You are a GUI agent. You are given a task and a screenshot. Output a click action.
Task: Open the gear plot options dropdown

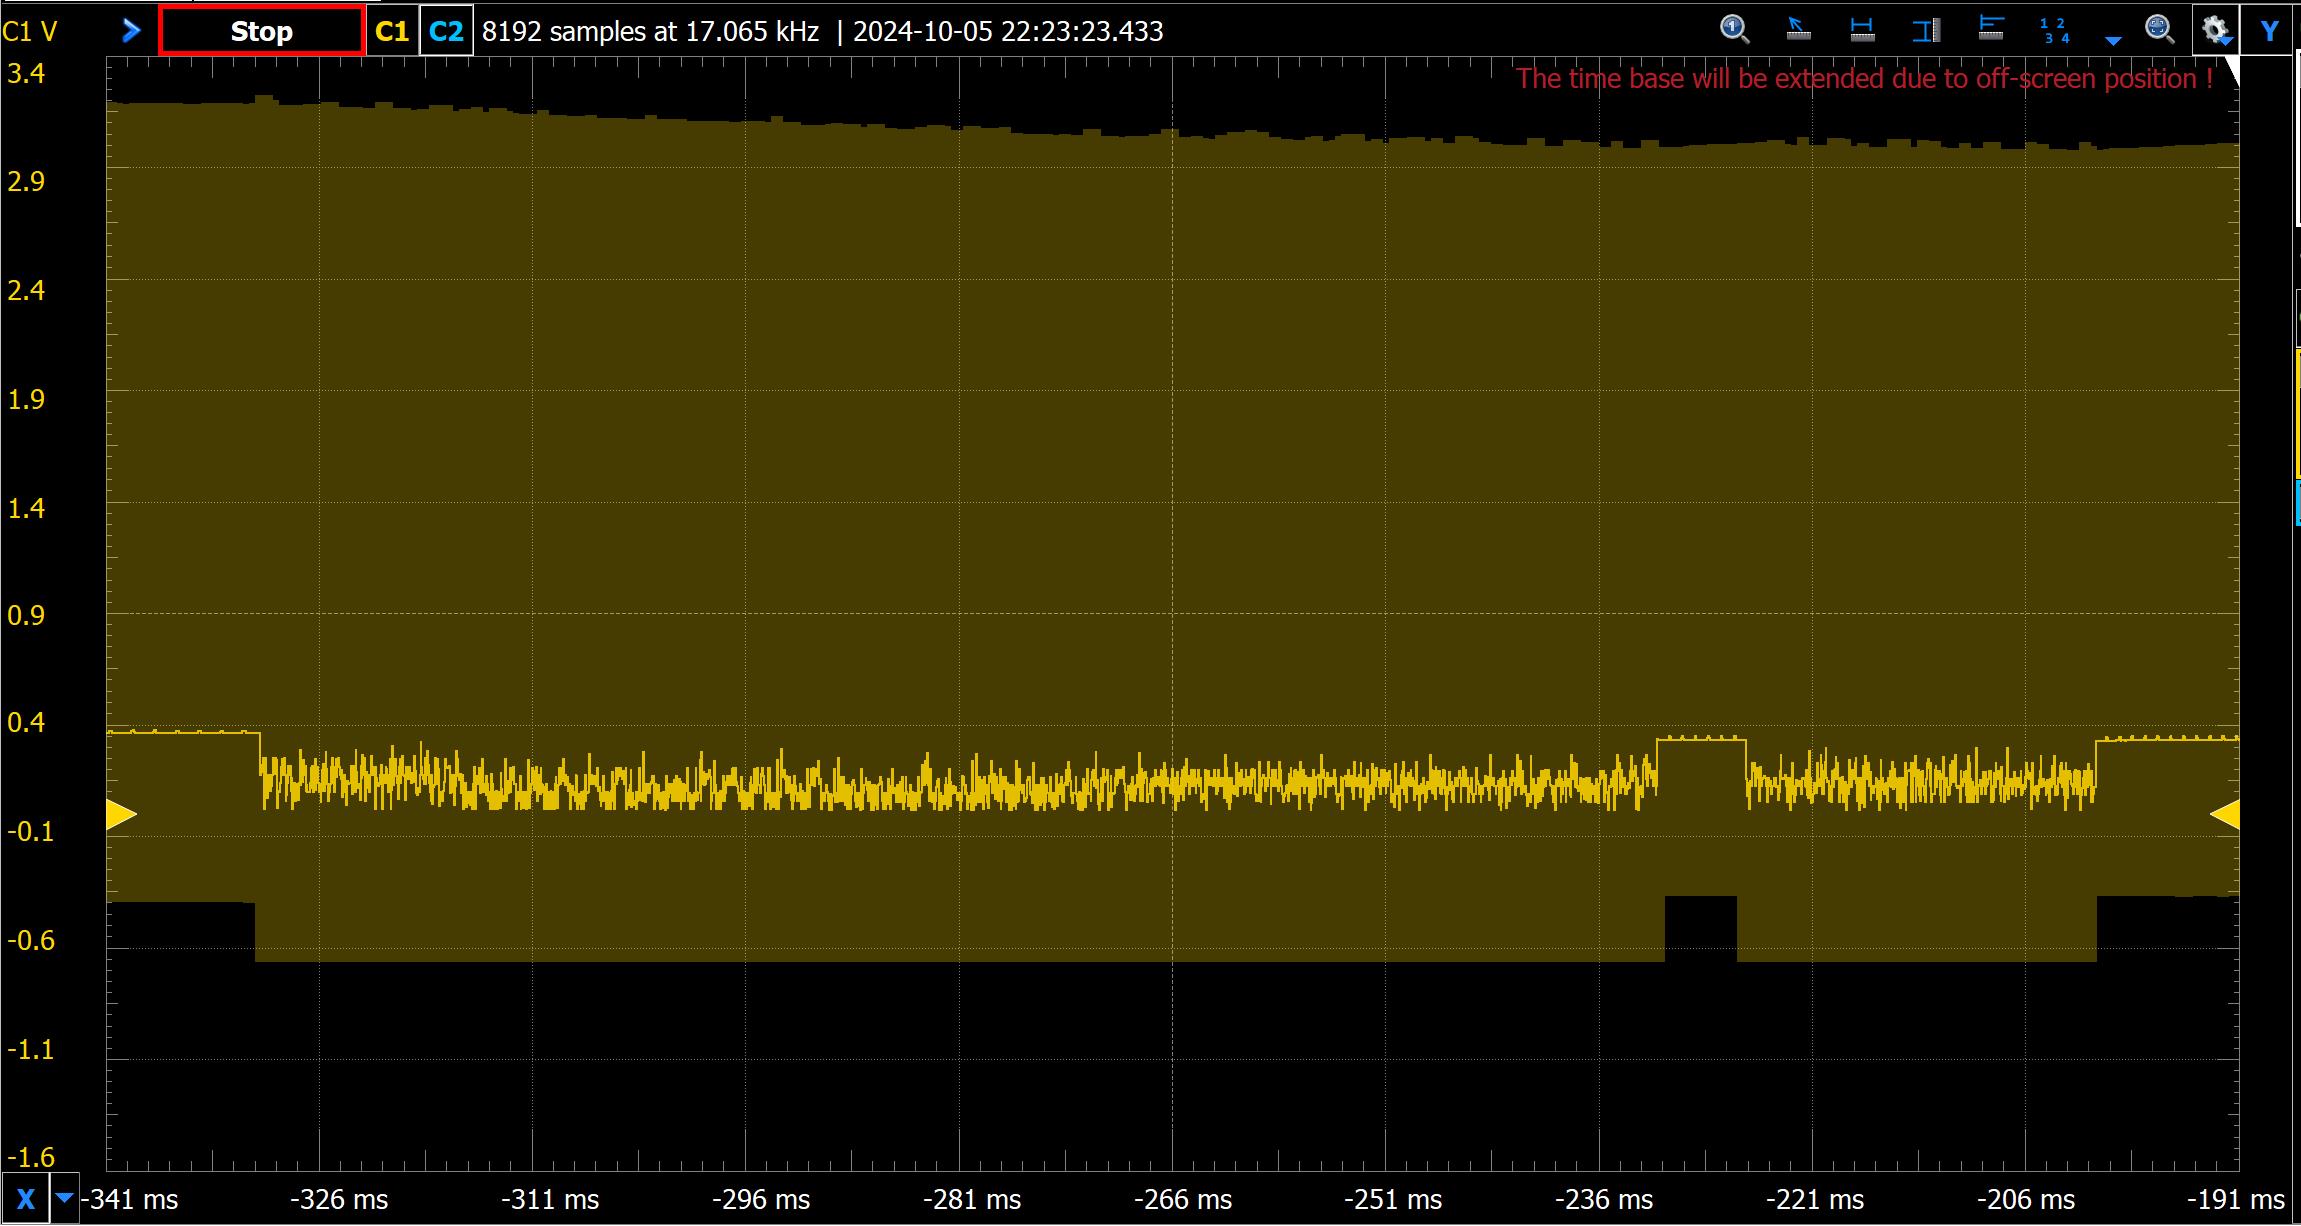pos(2216,31)
